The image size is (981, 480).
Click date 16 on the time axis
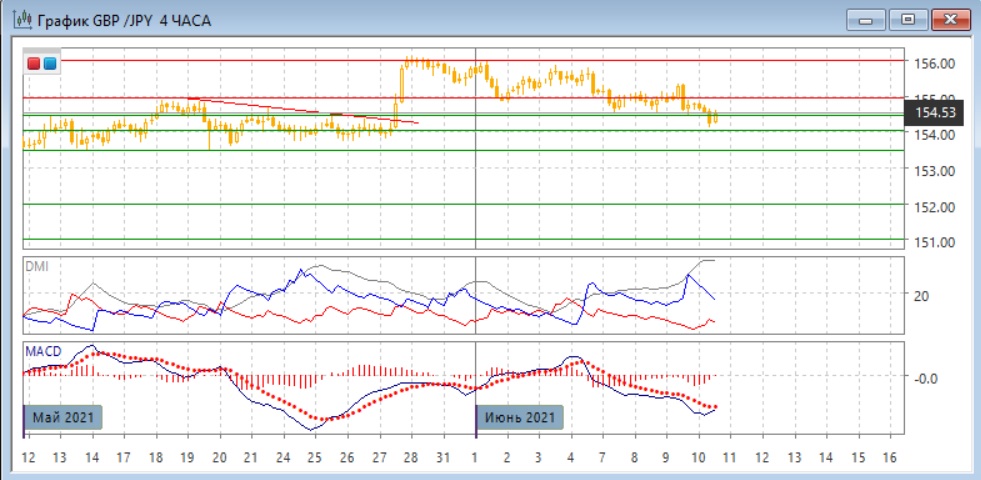coord(889,456)
